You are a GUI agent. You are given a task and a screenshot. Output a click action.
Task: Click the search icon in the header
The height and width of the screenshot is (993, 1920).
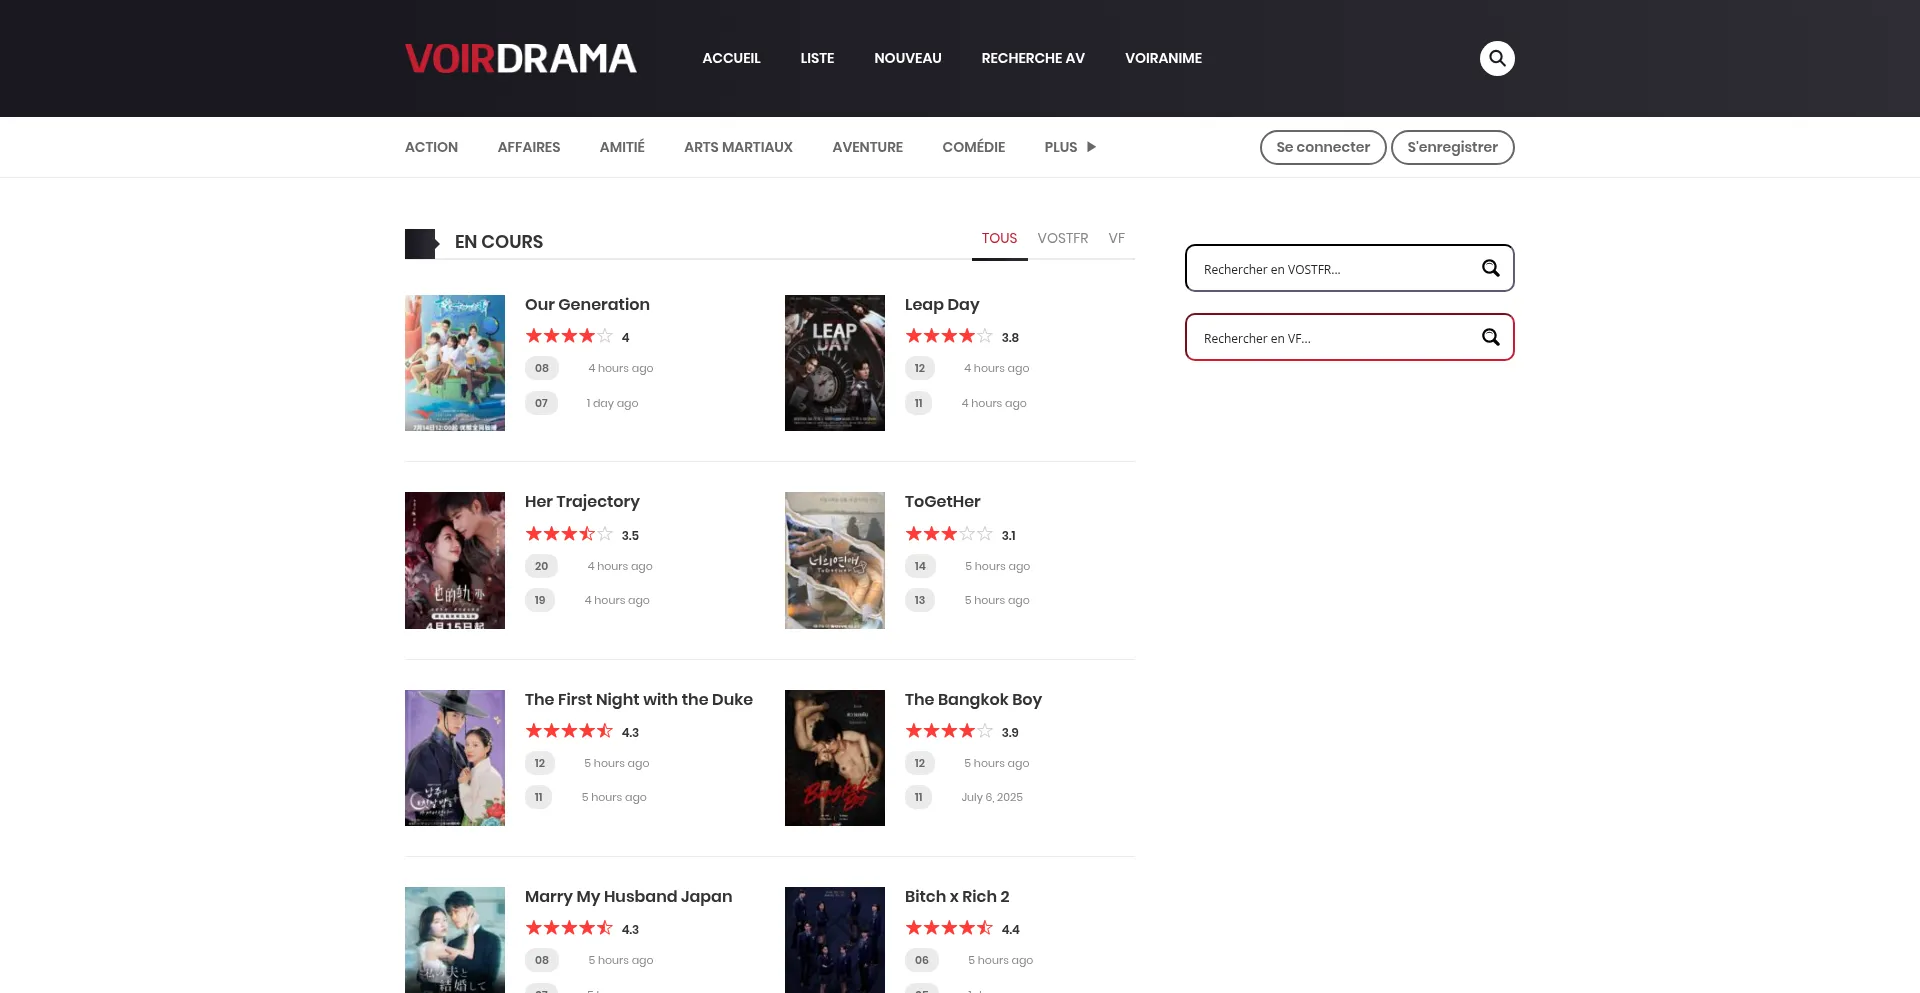[1496, 58]
